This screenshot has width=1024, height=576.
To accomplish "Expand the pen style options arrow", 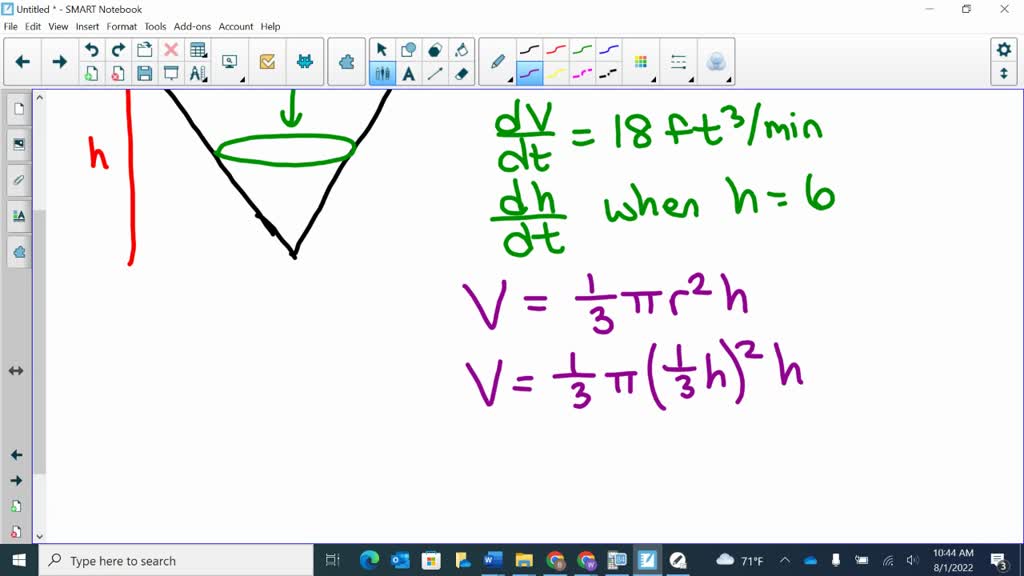I will tap(509, 80).
